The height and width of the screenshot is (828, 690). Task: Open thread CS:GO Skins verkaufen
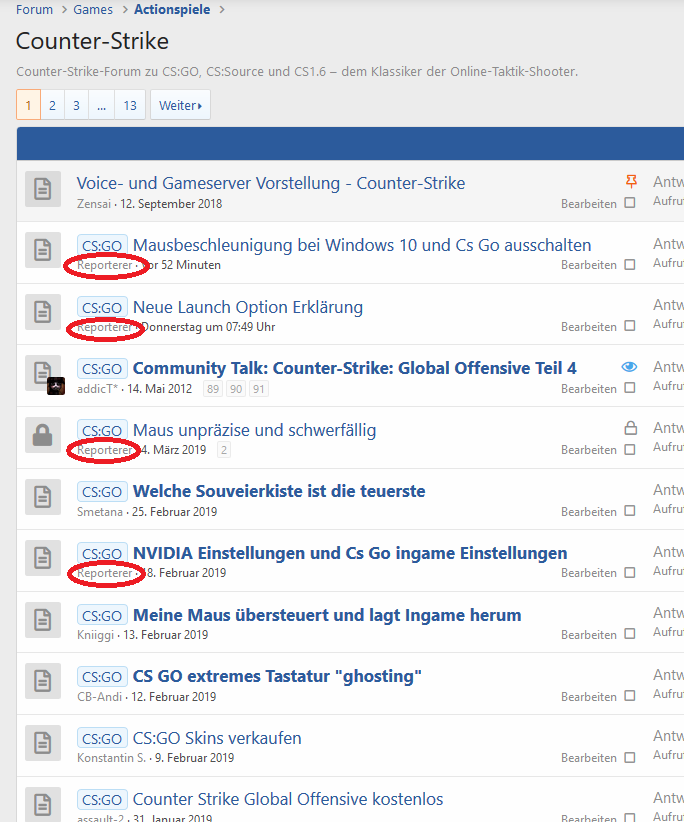pyautogui.click(x=217, y=738)
